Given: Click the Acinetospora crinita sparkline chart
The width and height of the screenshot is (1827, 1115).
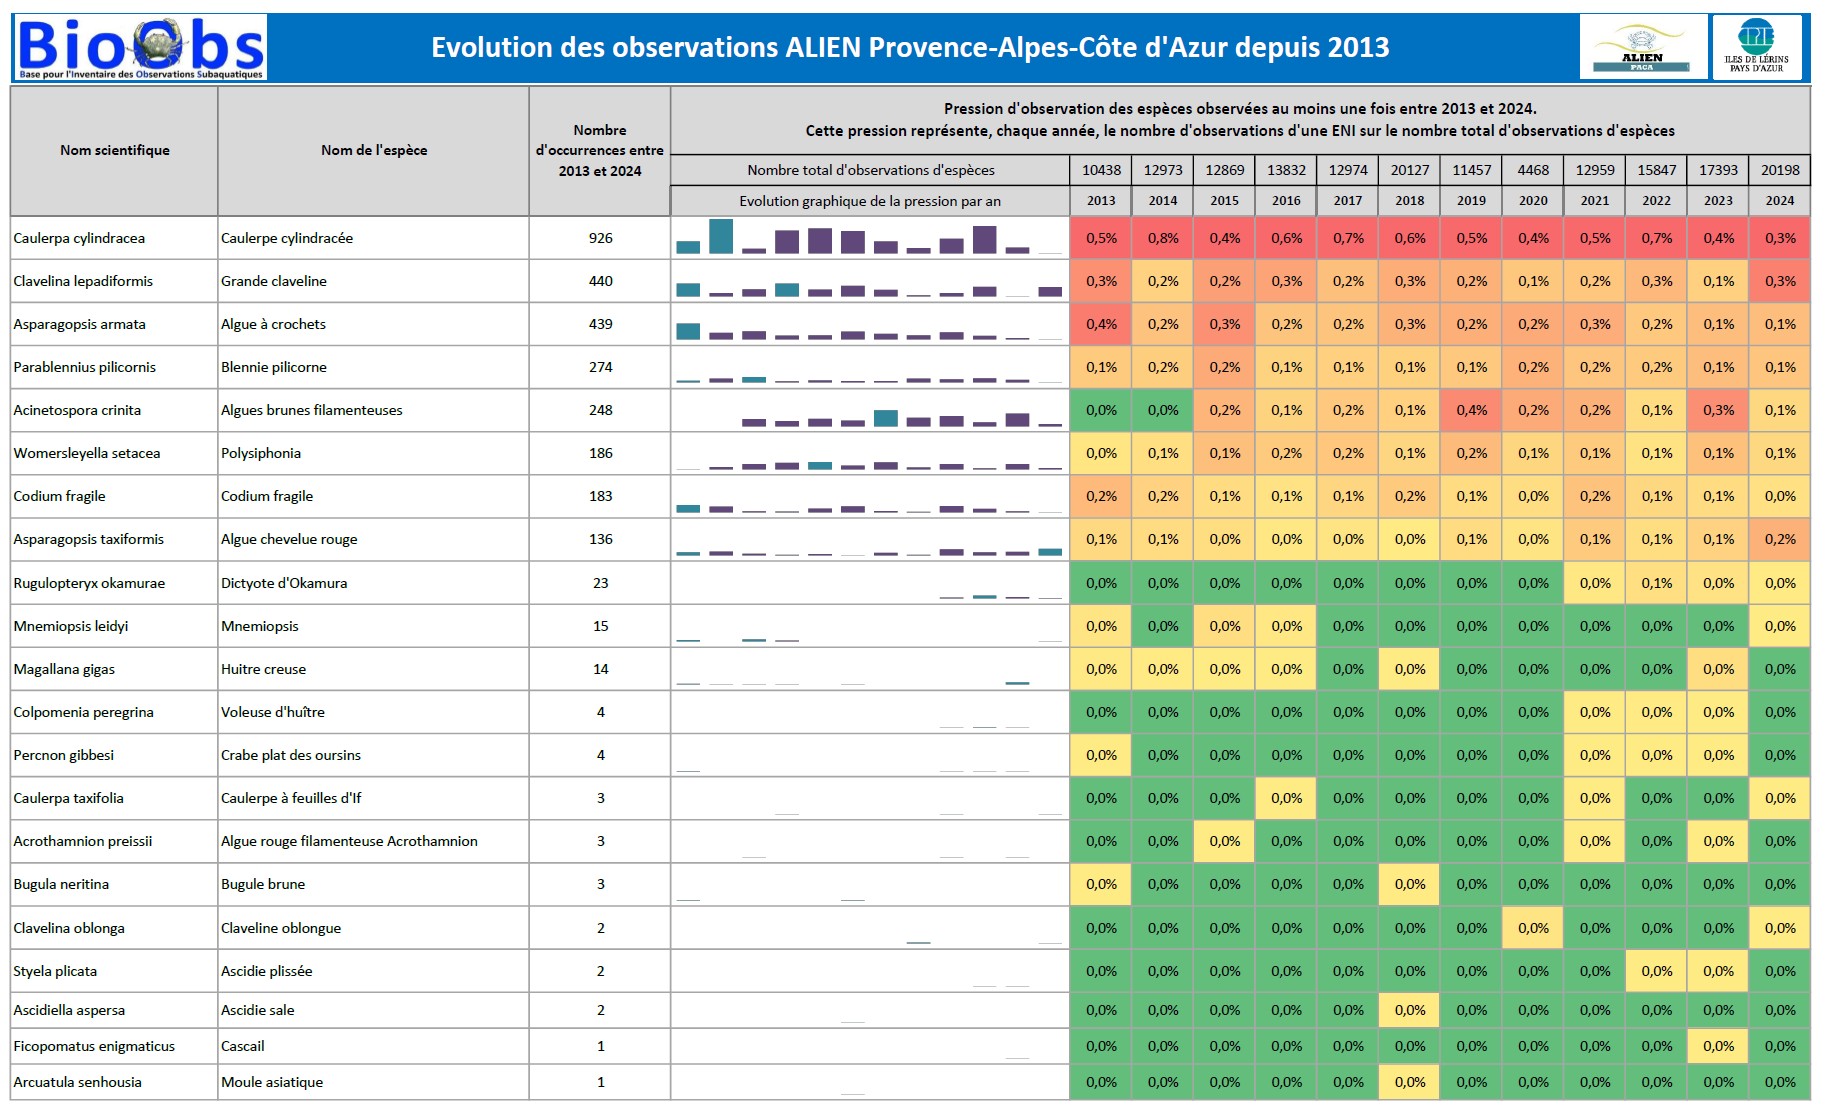Looking at the screenshot, I should tap(869, 411).
